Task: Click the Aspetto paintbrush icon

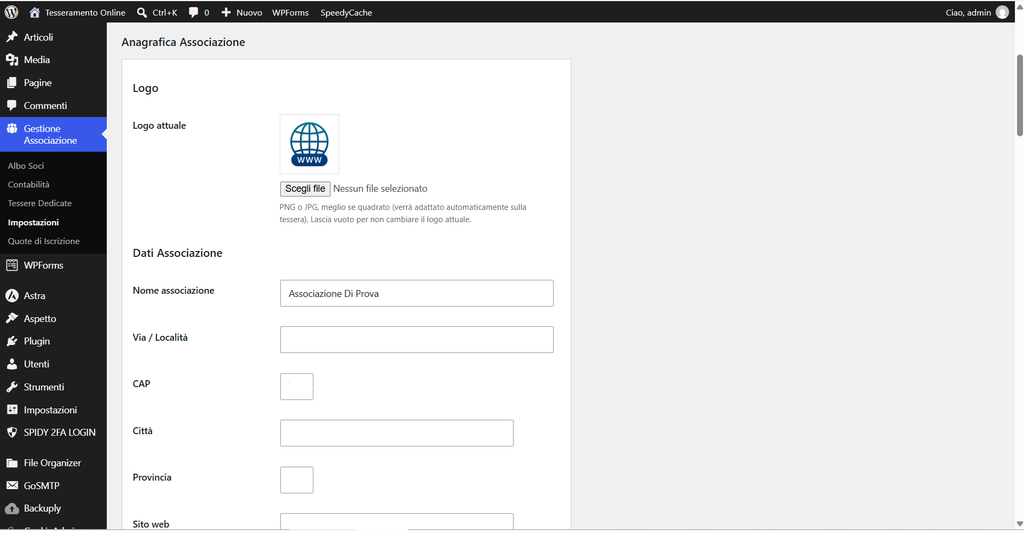Action: tap(12, 318)
